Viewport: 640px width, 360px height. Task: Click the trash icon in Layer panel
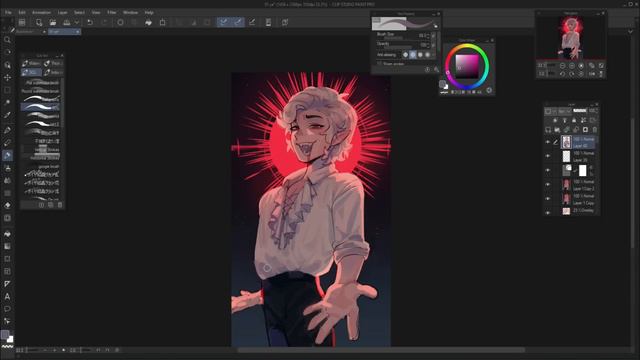click(595, 130)
